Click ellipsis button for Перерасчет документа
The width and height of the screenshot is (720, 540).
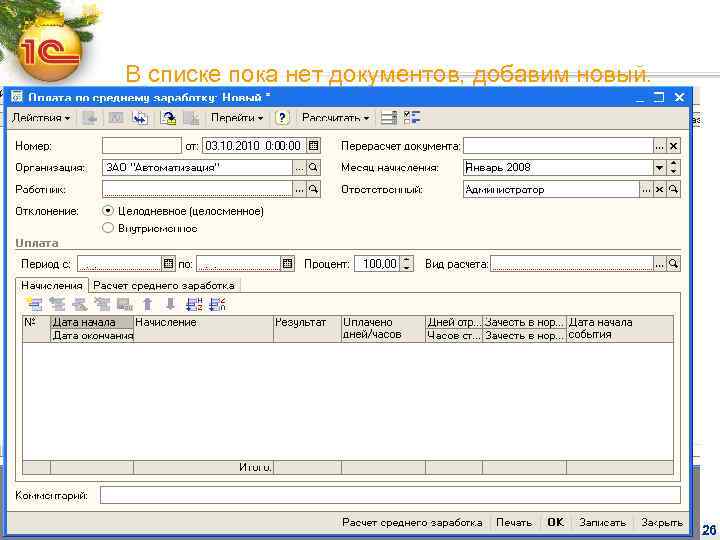click(x=659, y=146)
